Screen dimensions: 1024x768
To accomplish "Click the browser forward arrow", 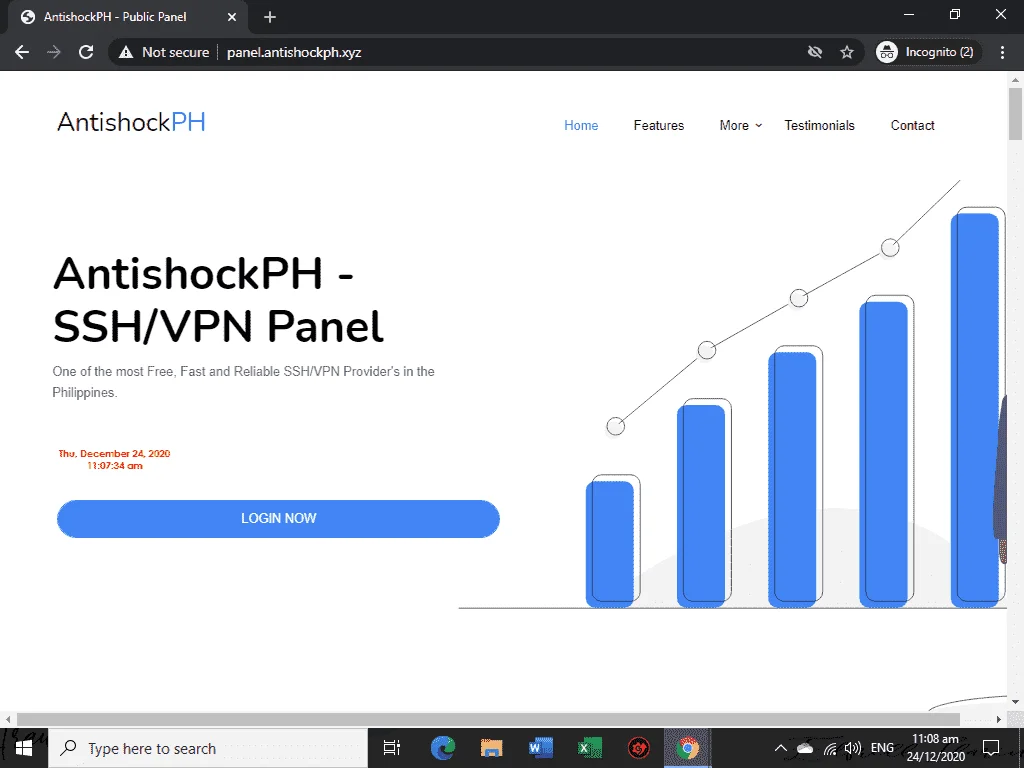I will [x=54, y=52].
